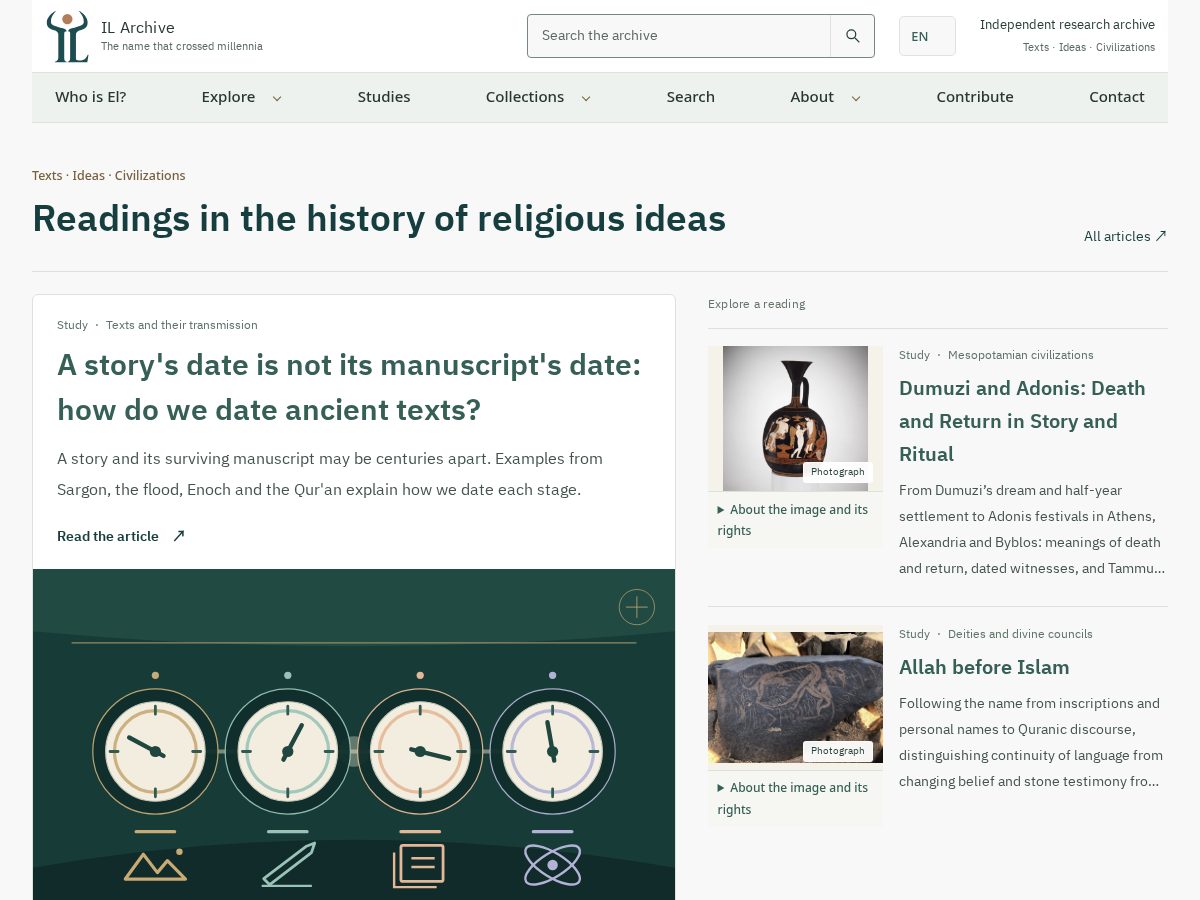Click Photograph badge on the vase image
This screenshot has height=900, width=1200.
838,472
